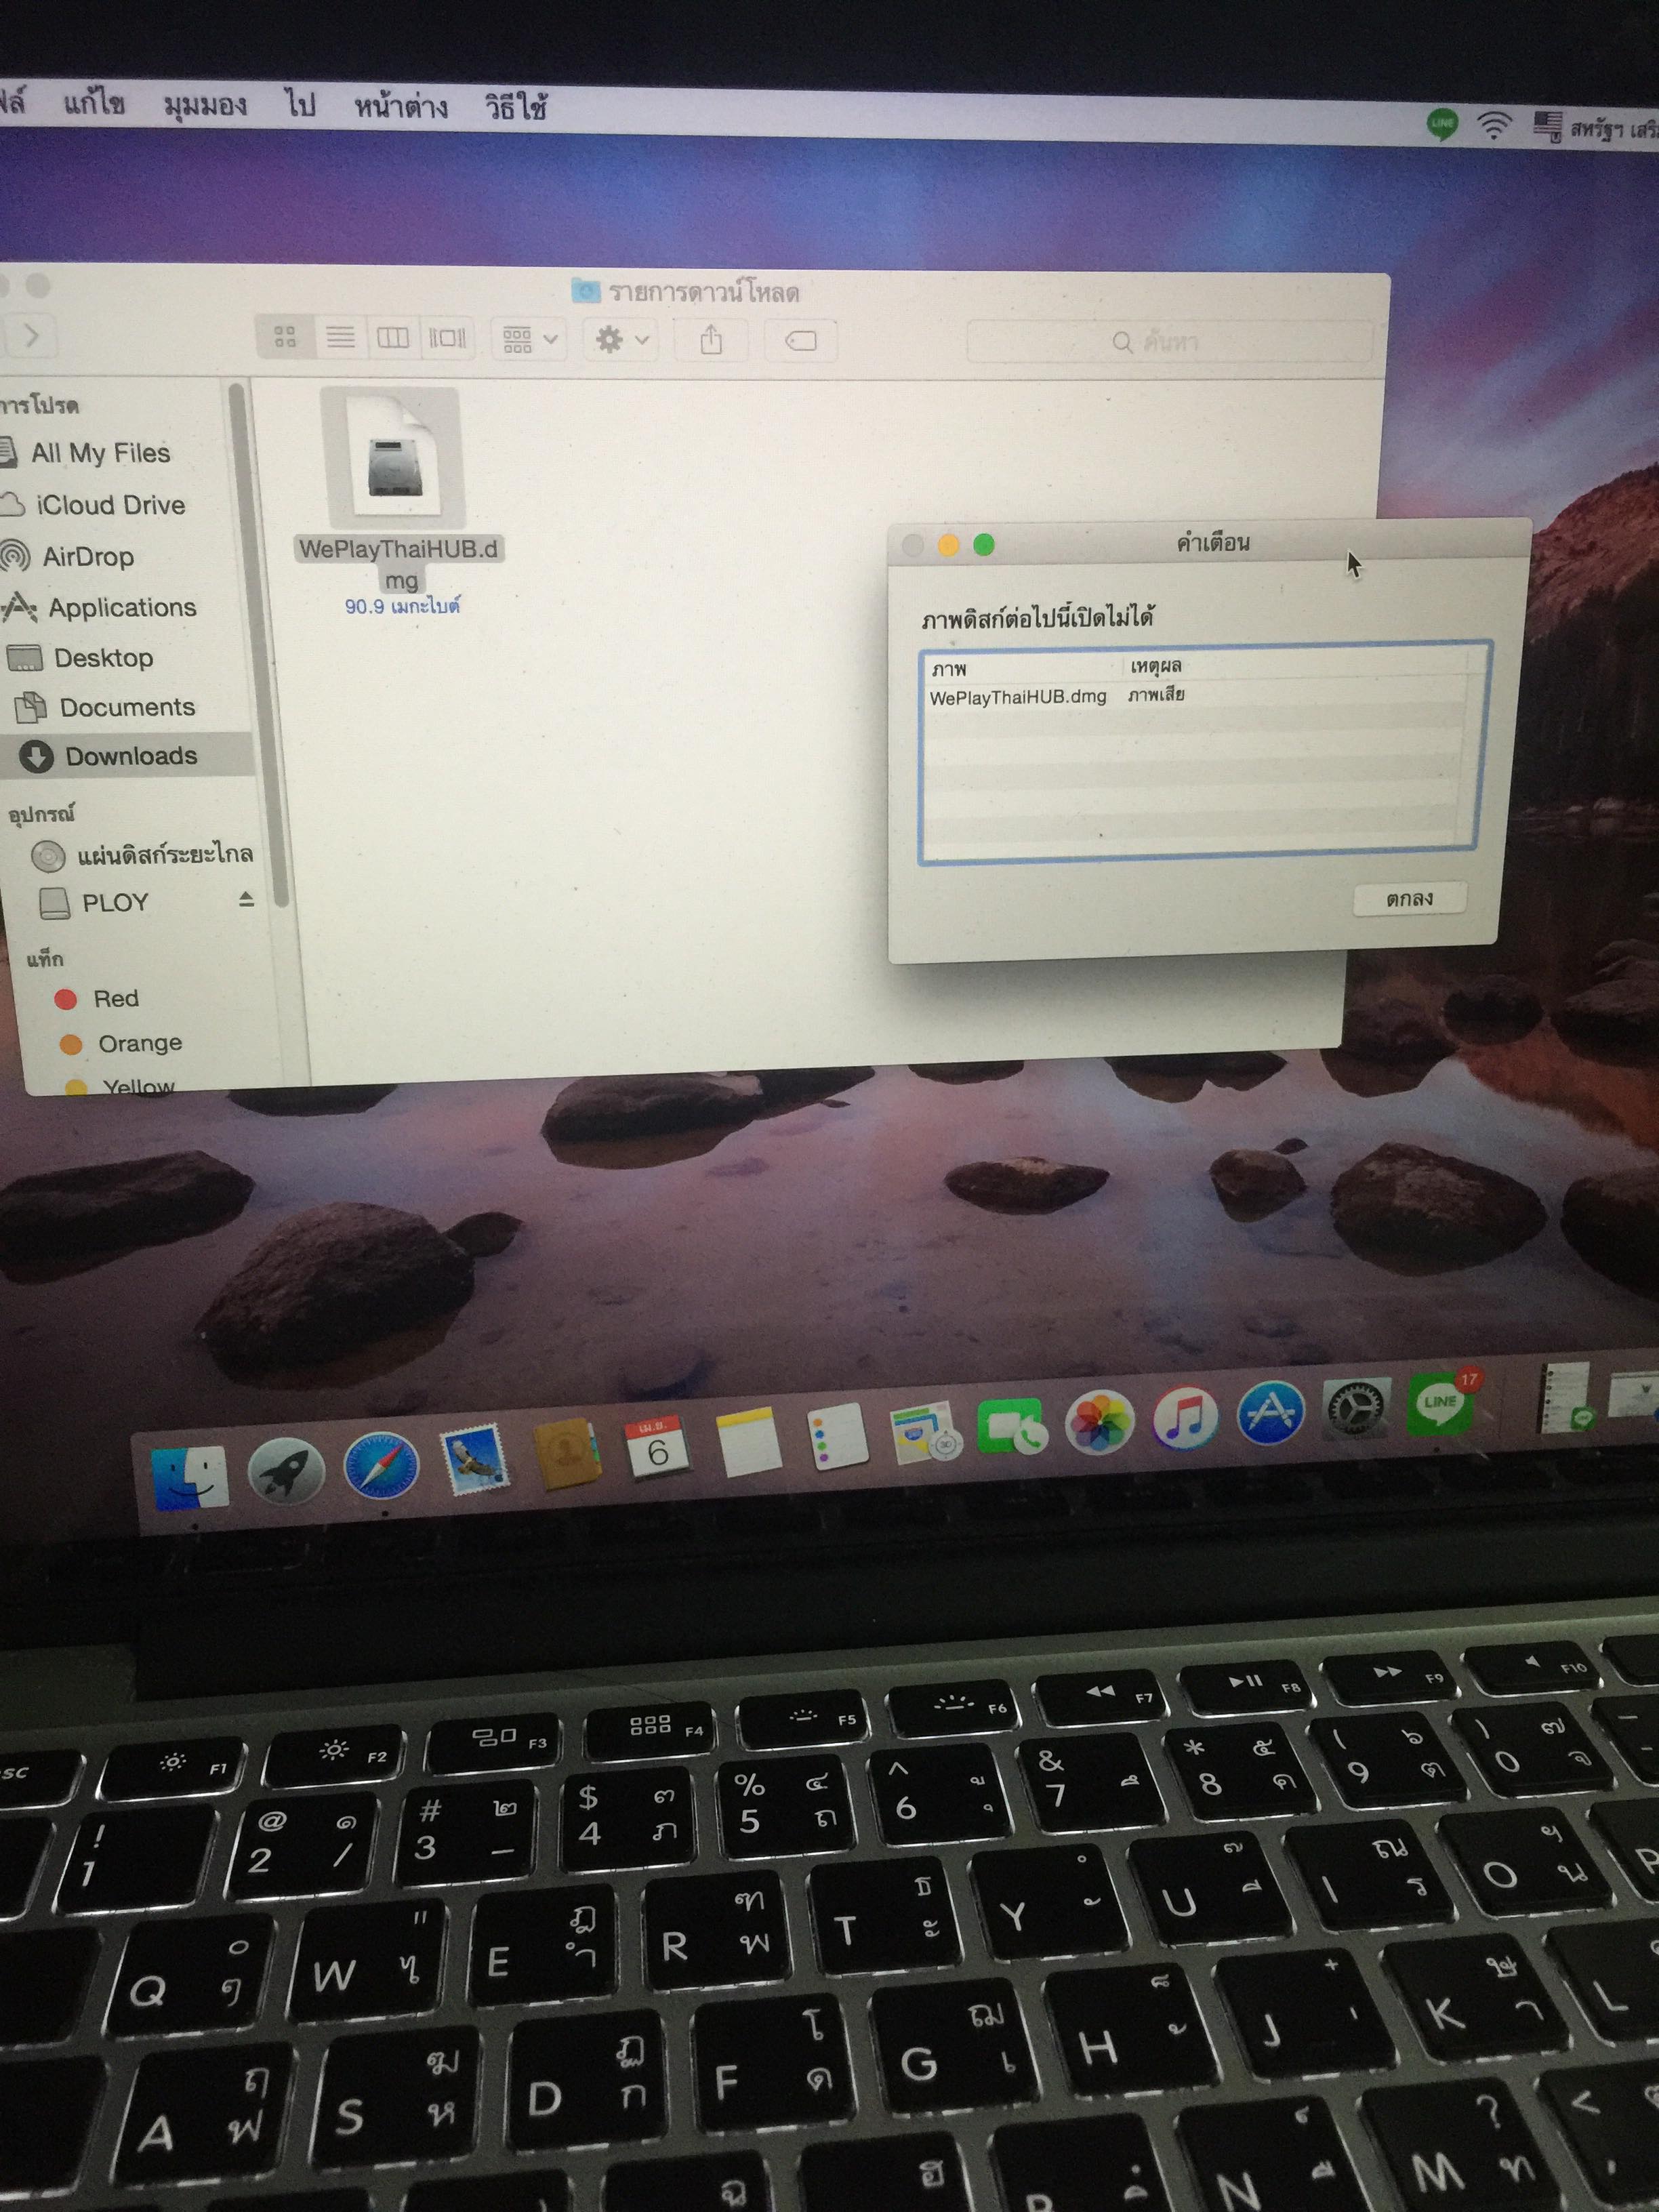Open the แก้ไข menu

94,102
